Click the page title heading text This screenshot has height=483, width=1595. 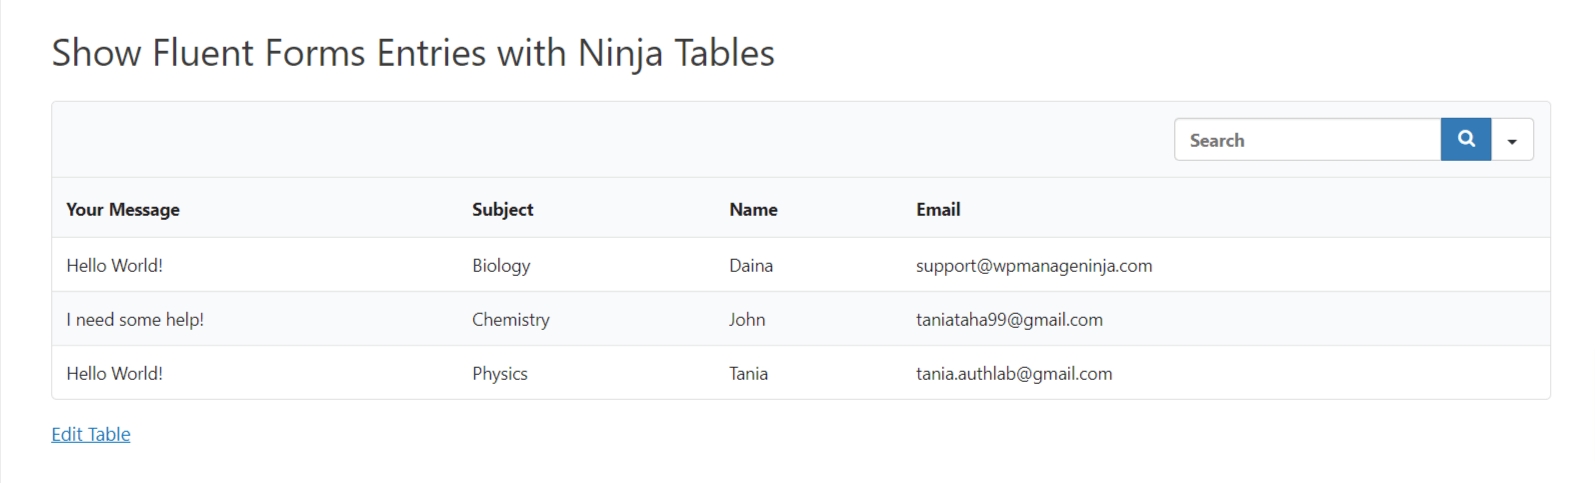(x=413, y=53)
